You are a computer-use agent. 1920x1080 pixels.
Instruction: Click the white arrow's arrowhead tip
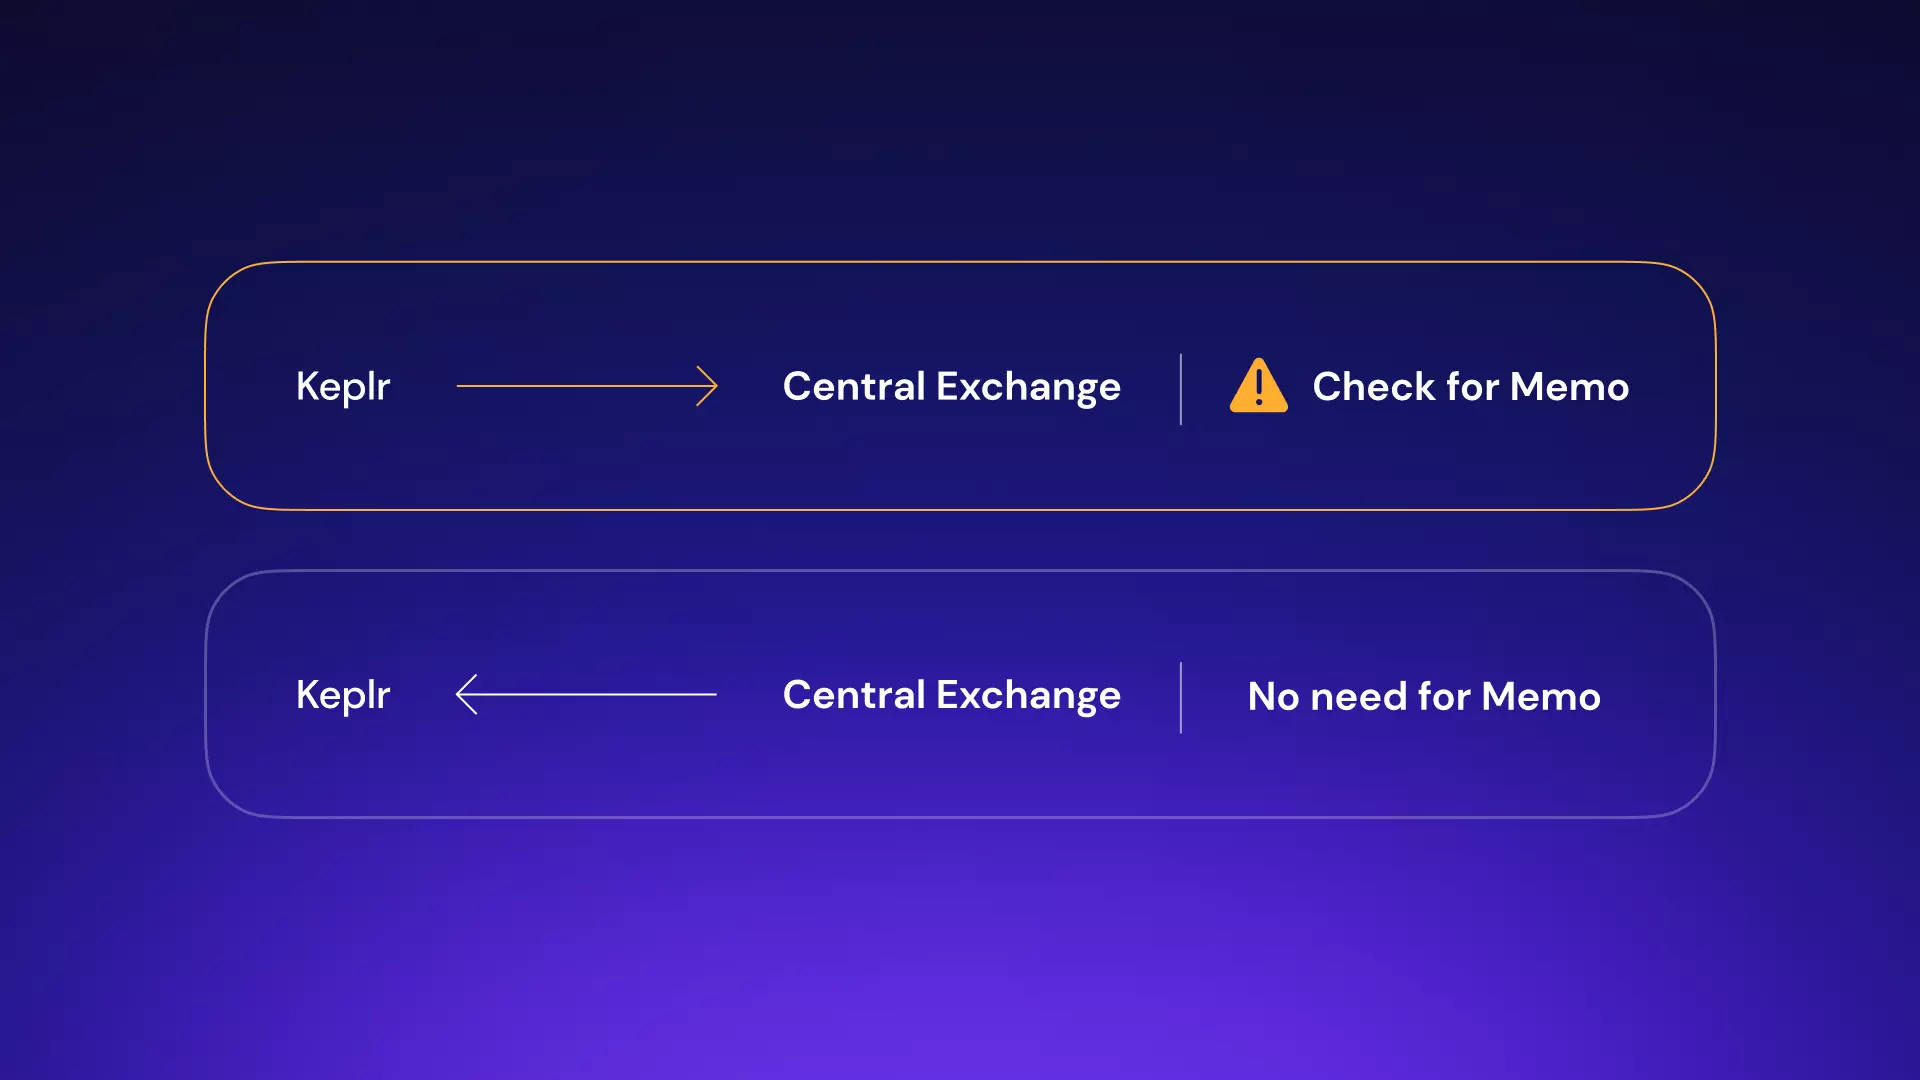(460, 694)
